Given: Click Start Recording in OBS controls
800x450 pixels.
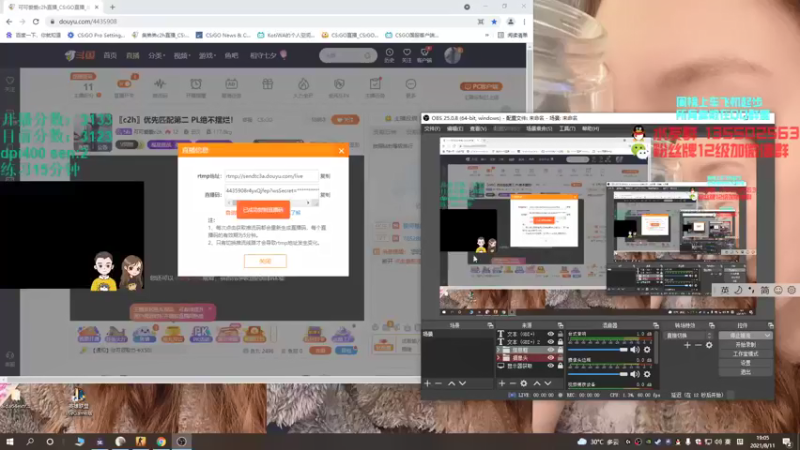Looking at the screenshot, I should (x=745, y=345).
